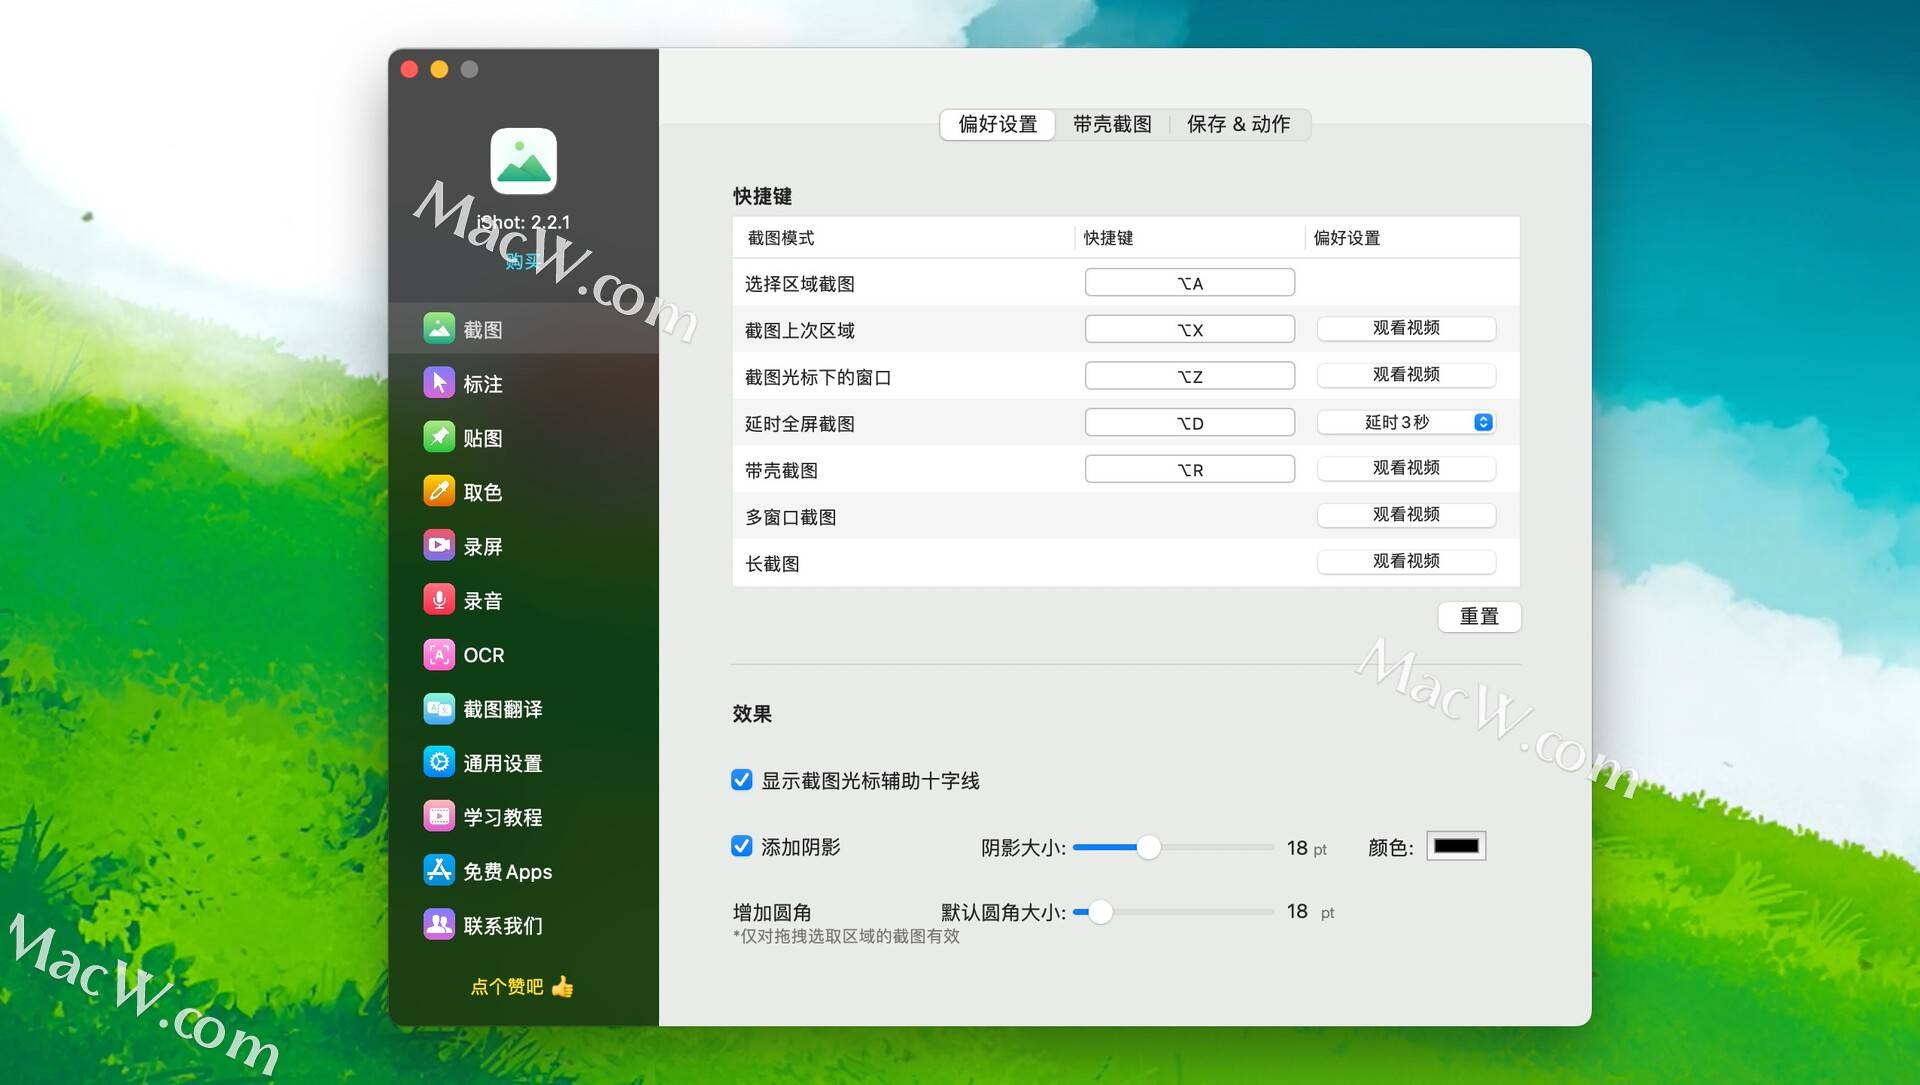Switch to the 保存 & 动作 tab
This screenshot has width=1920, height=1085.
point(1238,124)
